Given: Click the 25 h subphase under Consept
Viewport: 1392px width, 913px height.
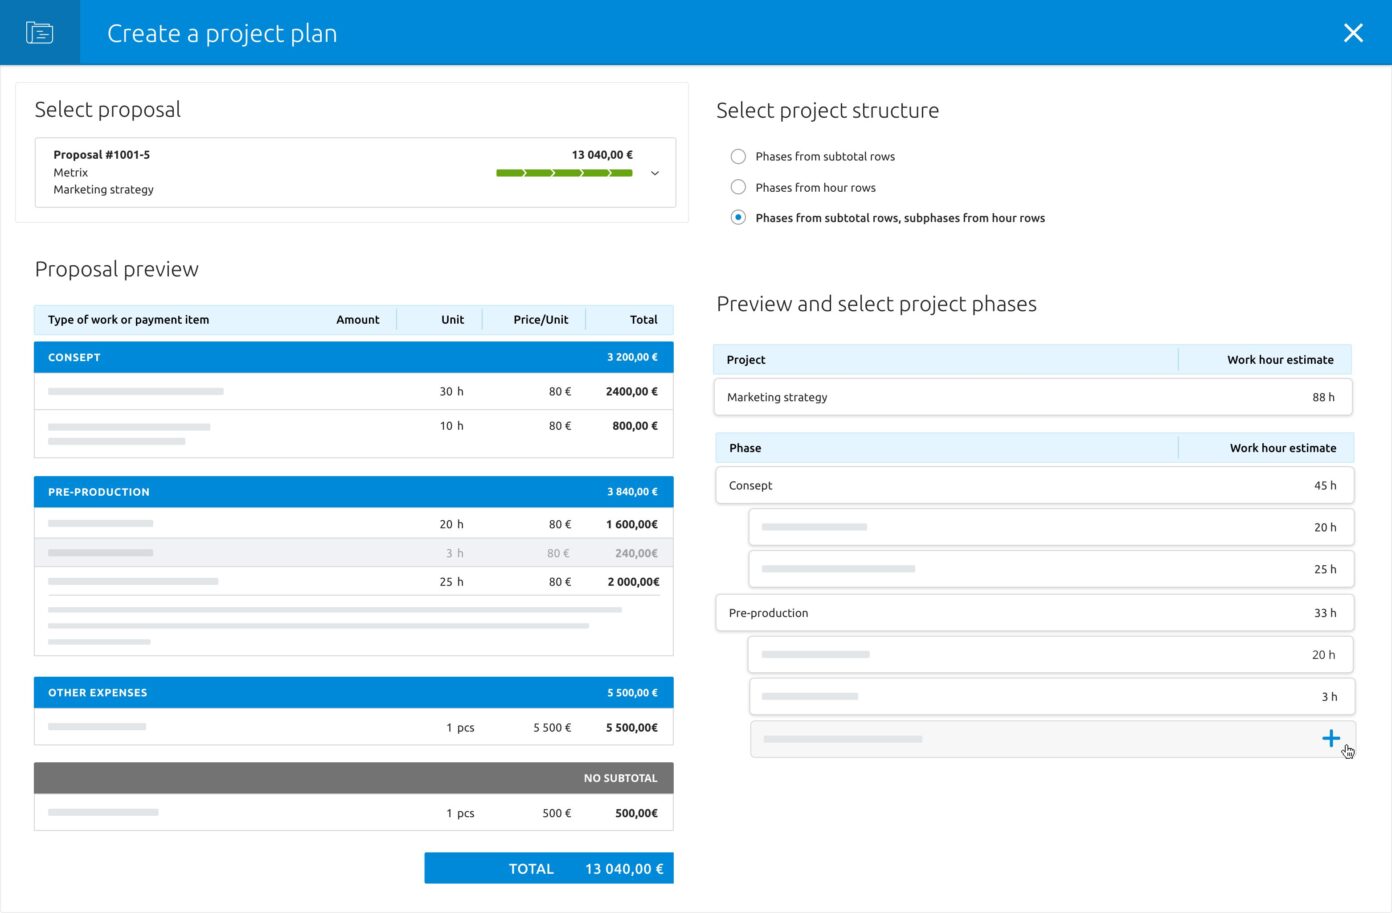Looking at the screenshot, I should pyautogui.click(x=1050, y=569).
